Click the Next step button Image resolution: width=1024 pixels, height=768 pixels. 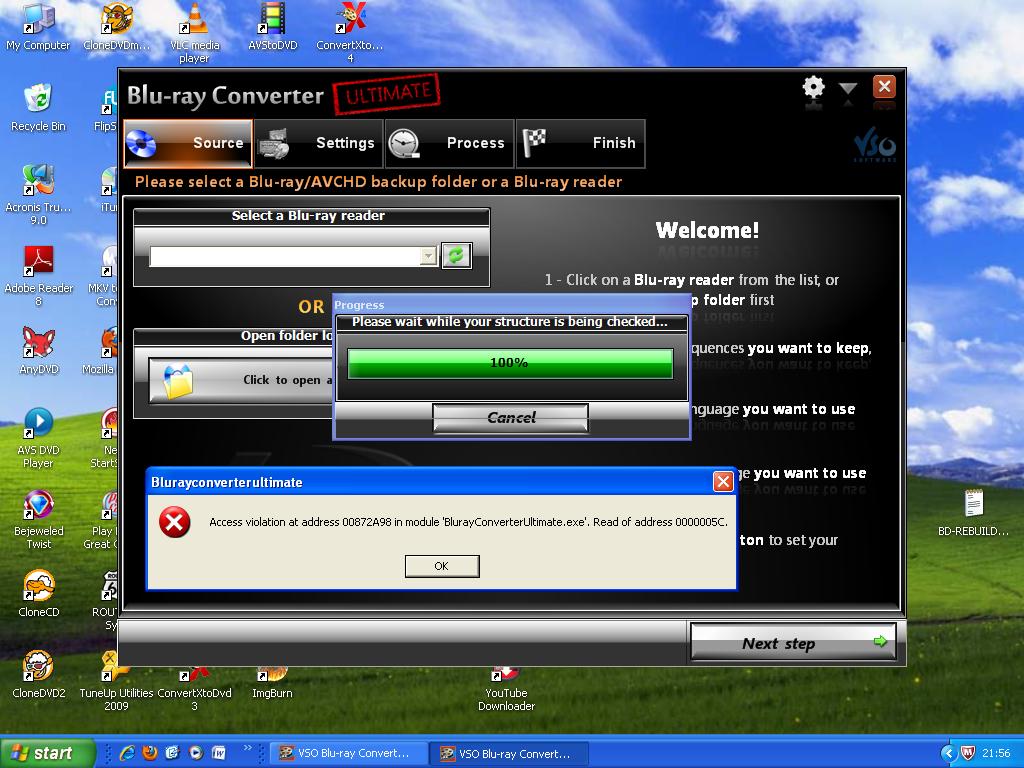click(793, 643)
